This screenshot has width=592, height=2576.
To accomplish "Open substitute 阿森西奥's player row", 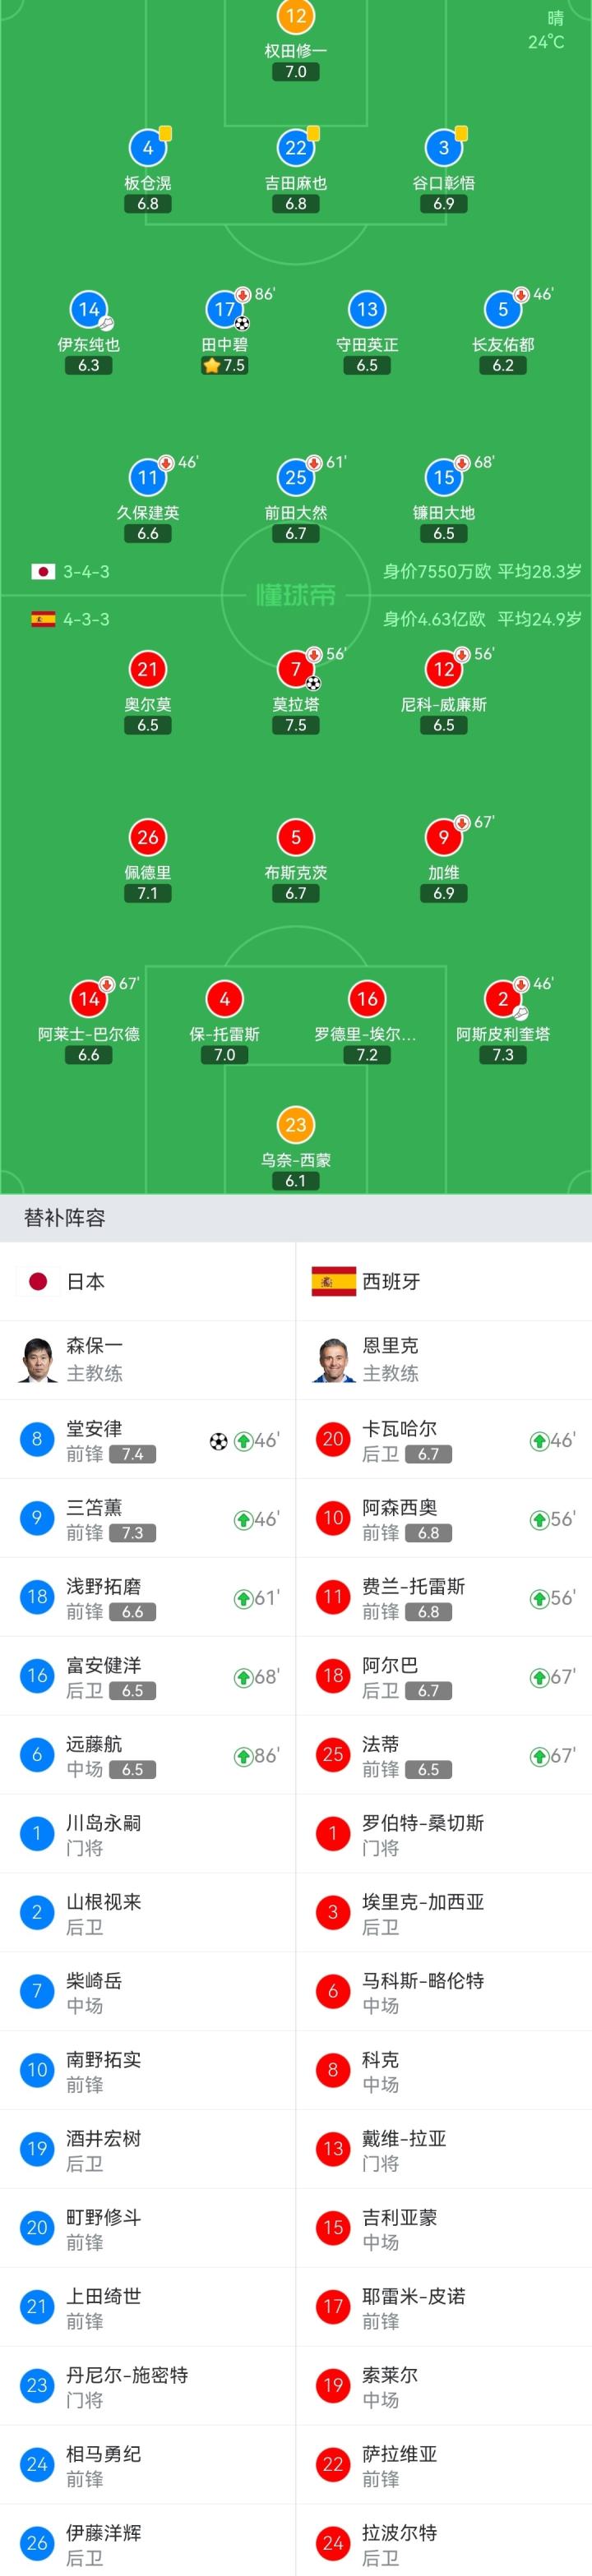I will pos(444,1519).
